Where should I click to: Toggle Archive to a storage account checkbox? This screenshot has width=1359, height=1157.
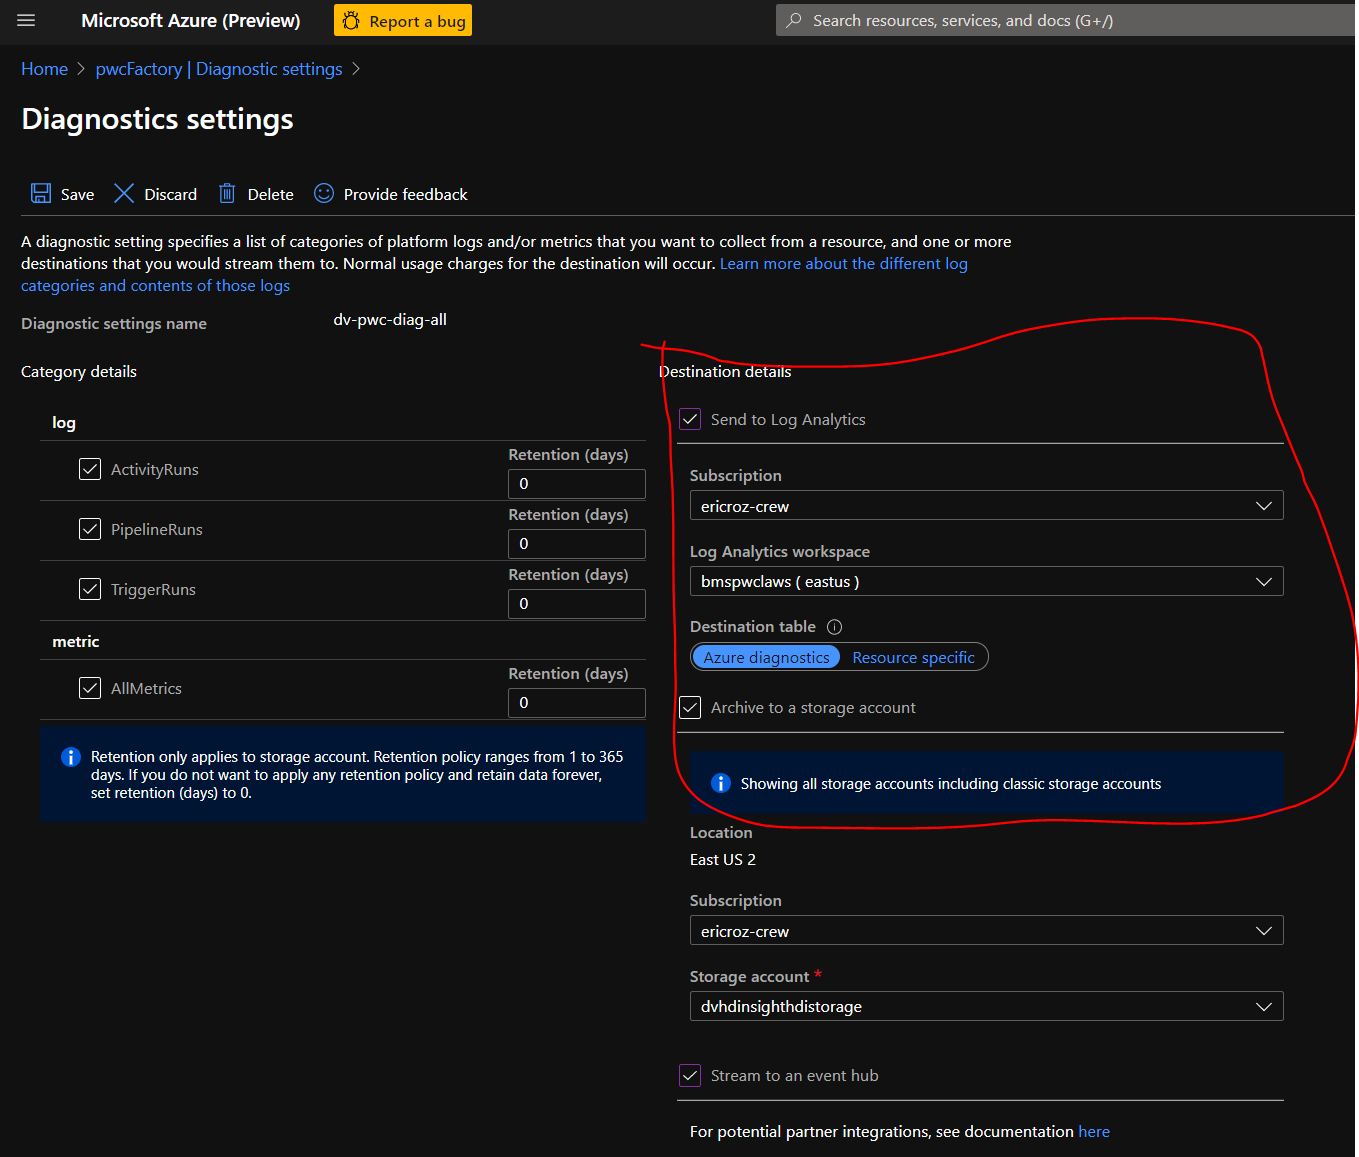[x=690, y=707]
